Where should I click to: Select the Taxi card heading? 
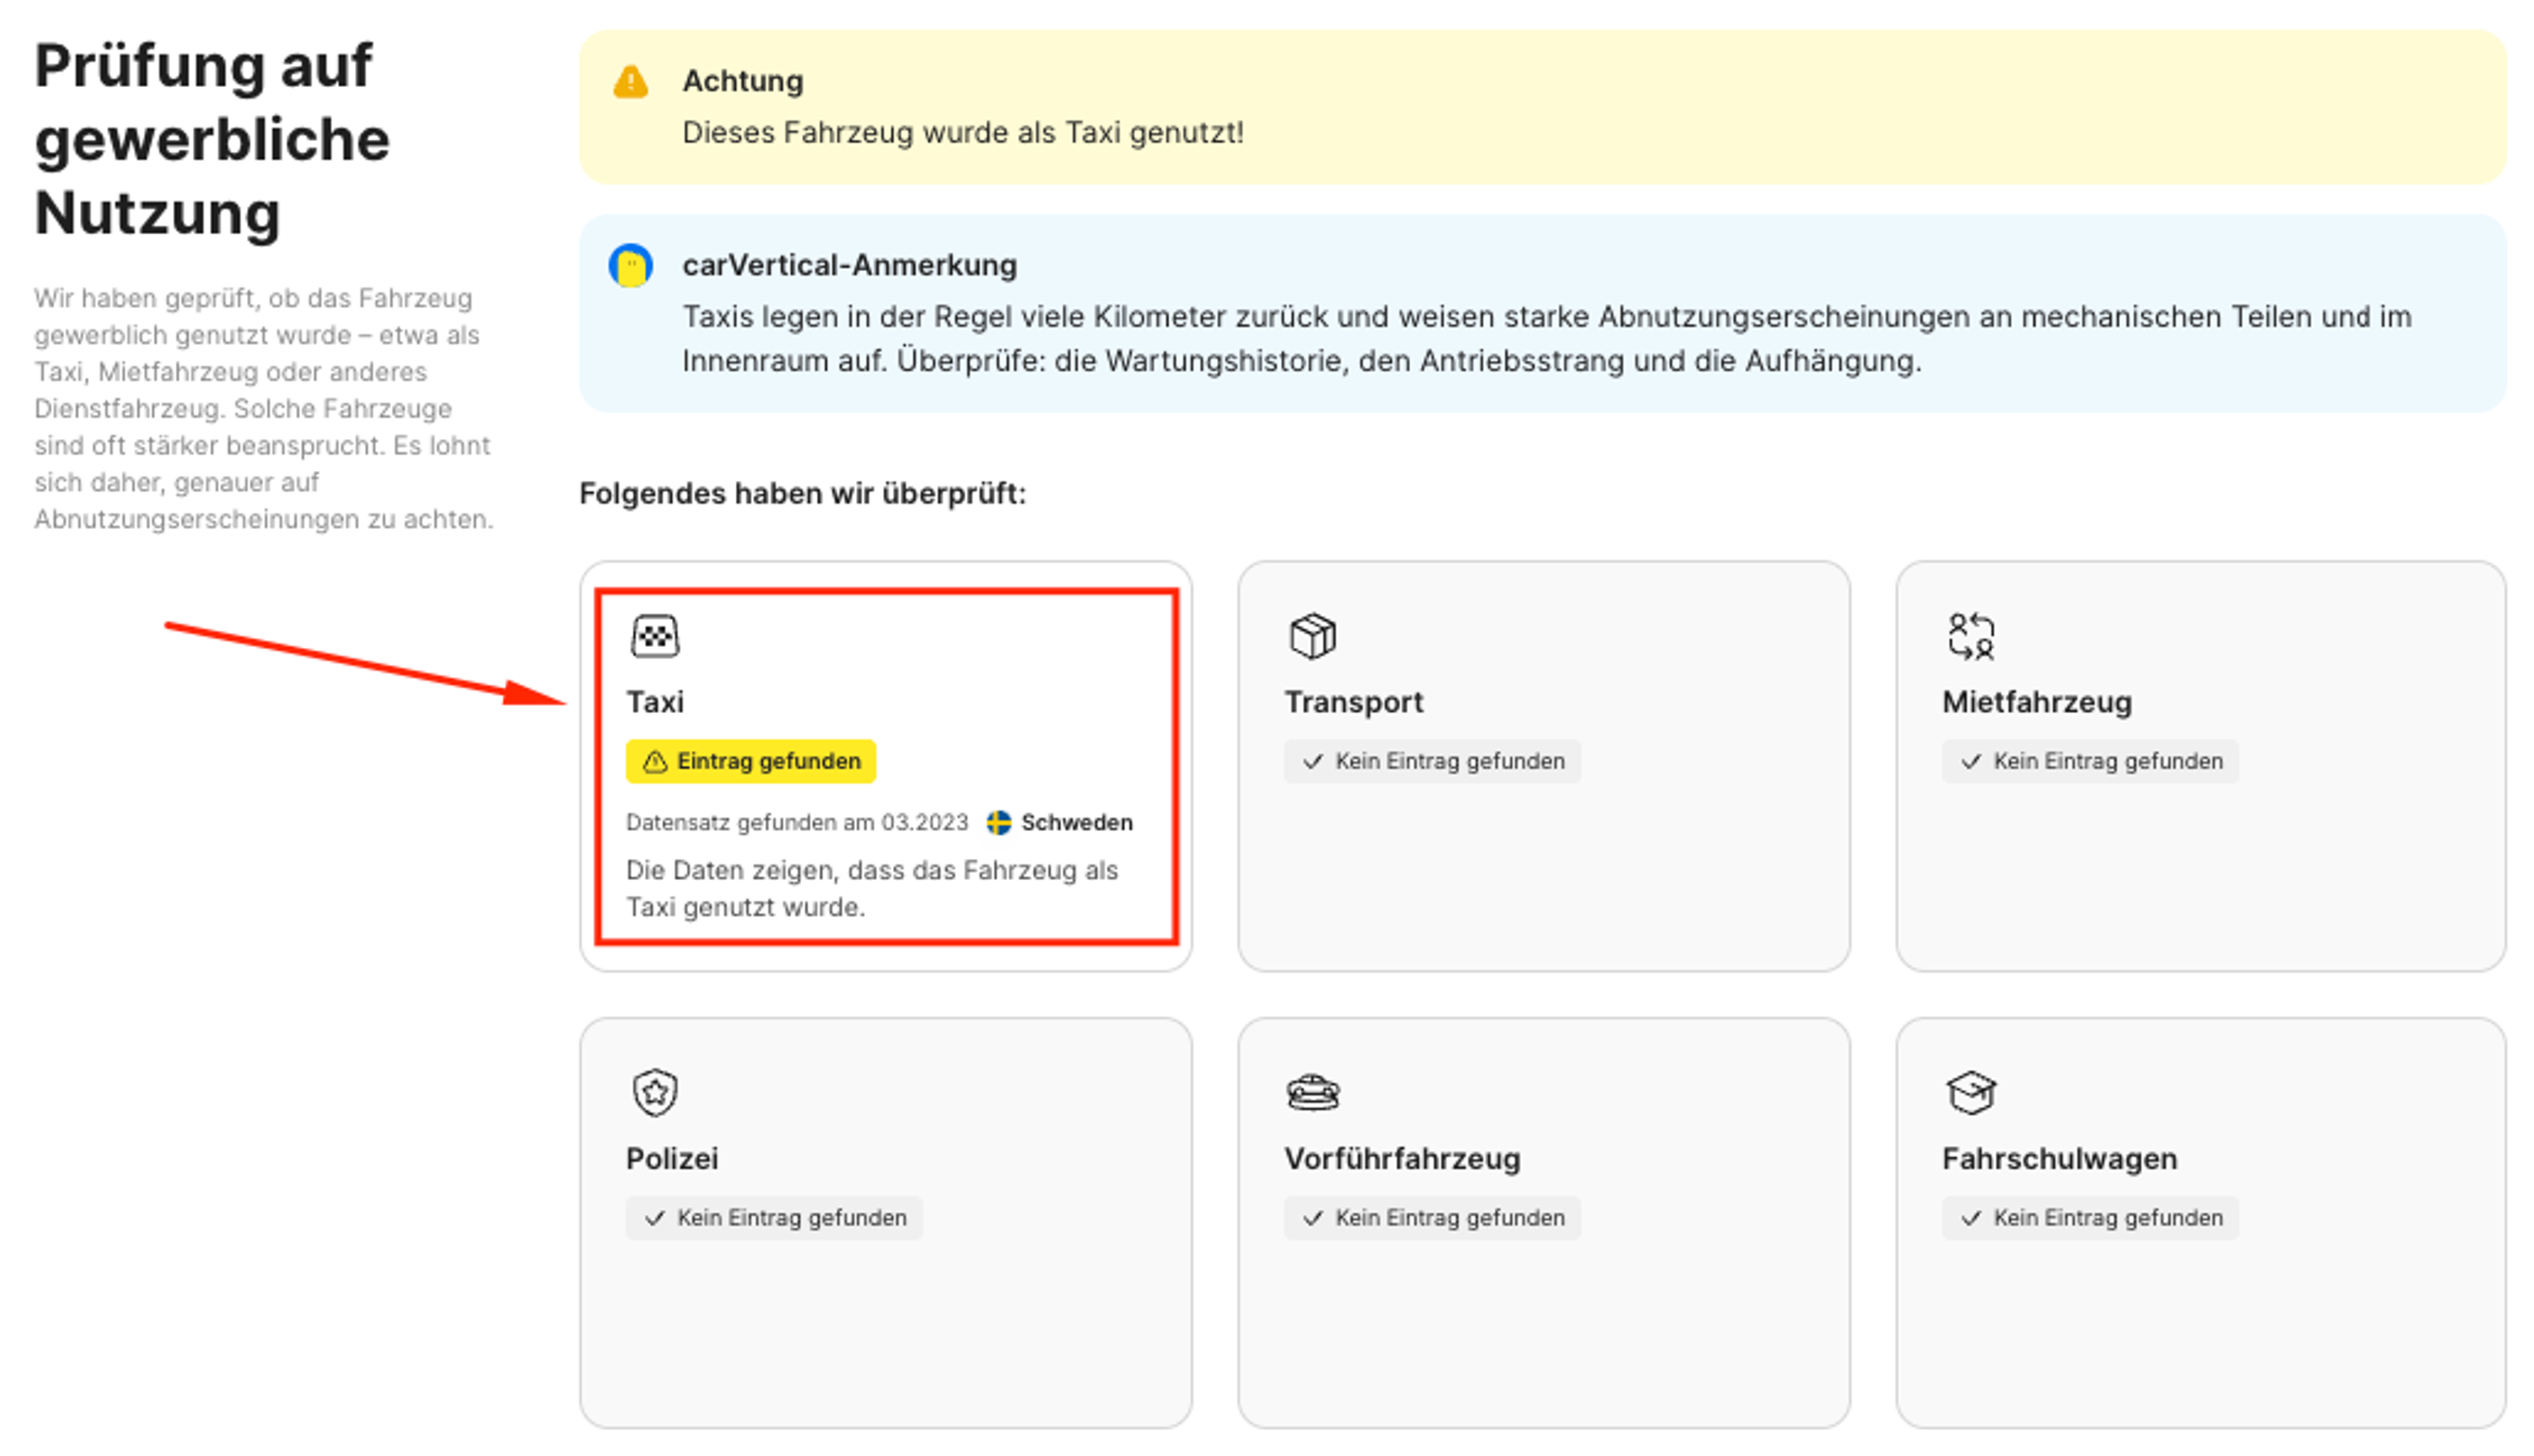(655, 701)
